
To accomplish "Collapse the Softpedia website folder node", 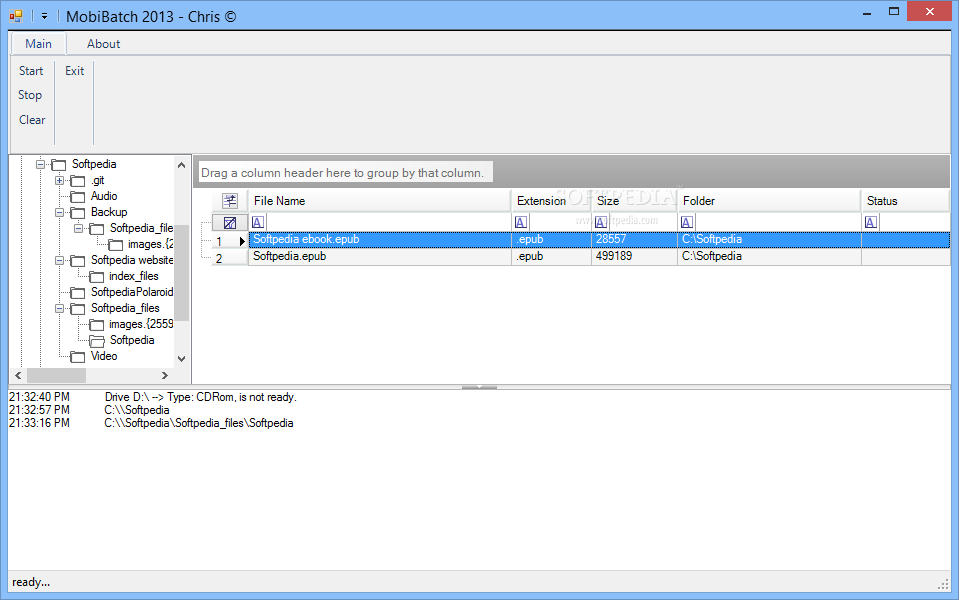I will [x=59, y=260].
